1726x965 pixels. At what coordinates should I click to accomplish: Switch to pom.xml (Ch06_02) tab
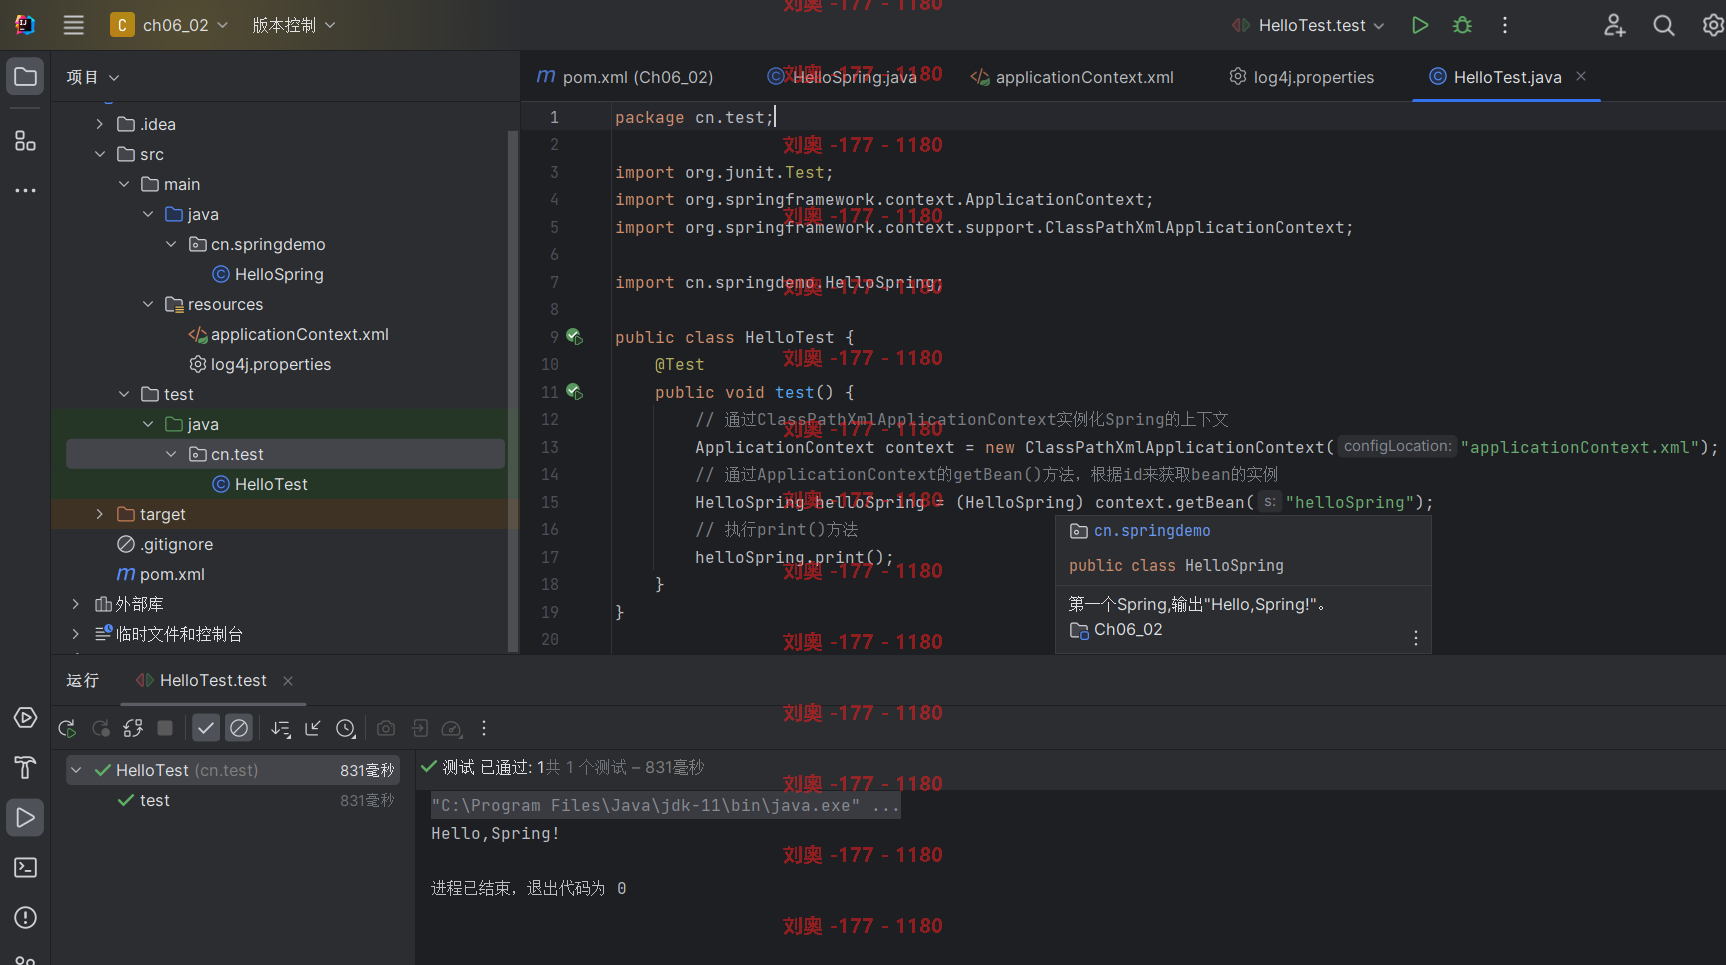[x=625, y=77]
